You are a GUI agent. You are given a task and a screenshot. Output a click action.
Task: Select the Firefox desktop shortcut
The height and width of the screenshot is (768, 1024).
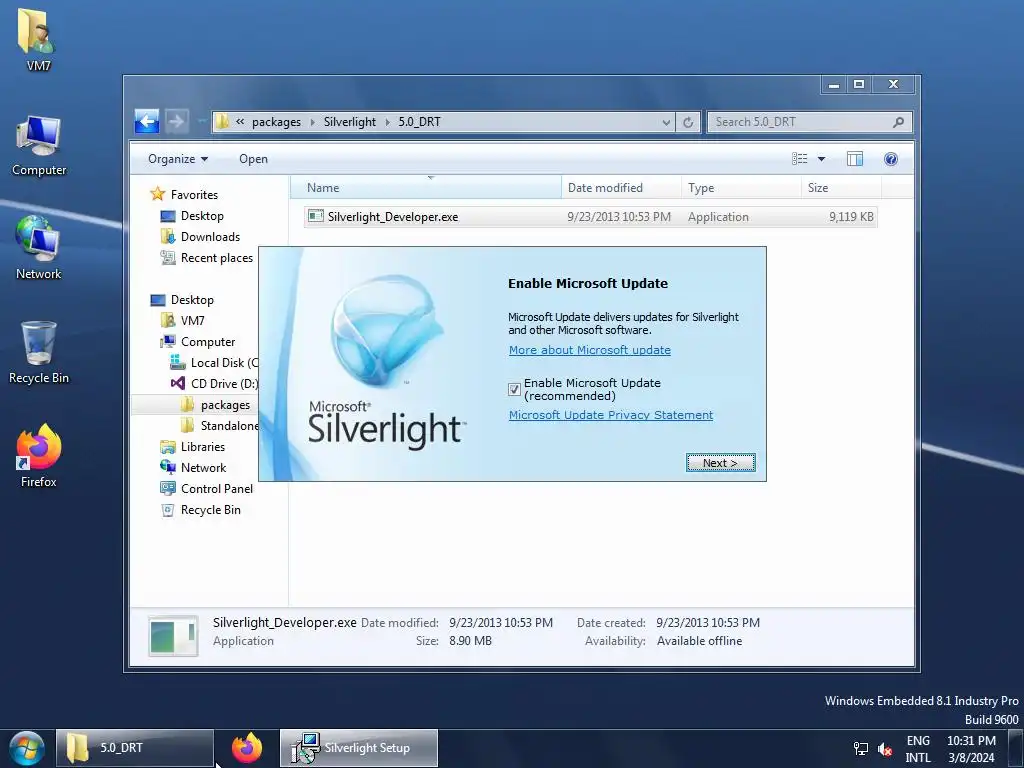(x=39, y=456)
